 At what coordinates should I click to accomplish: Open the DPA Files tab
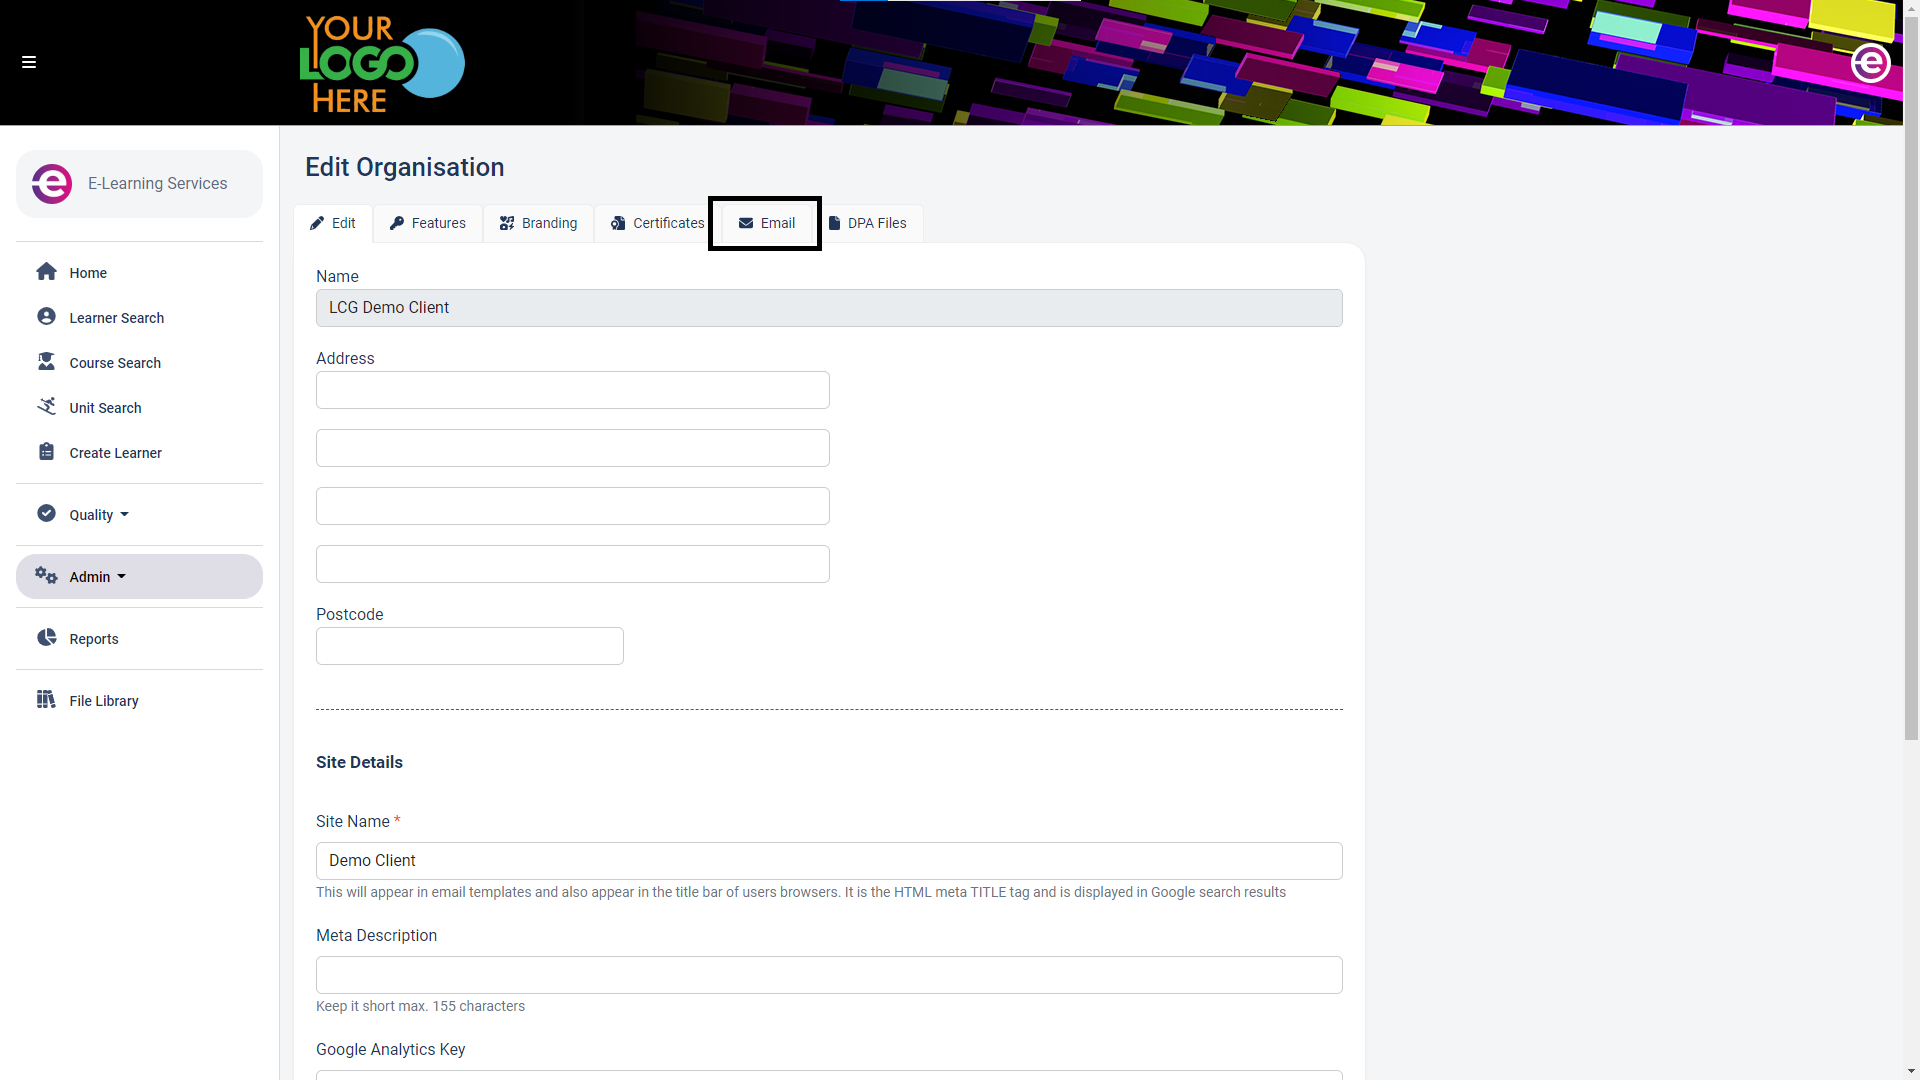[x=868, y=223]
